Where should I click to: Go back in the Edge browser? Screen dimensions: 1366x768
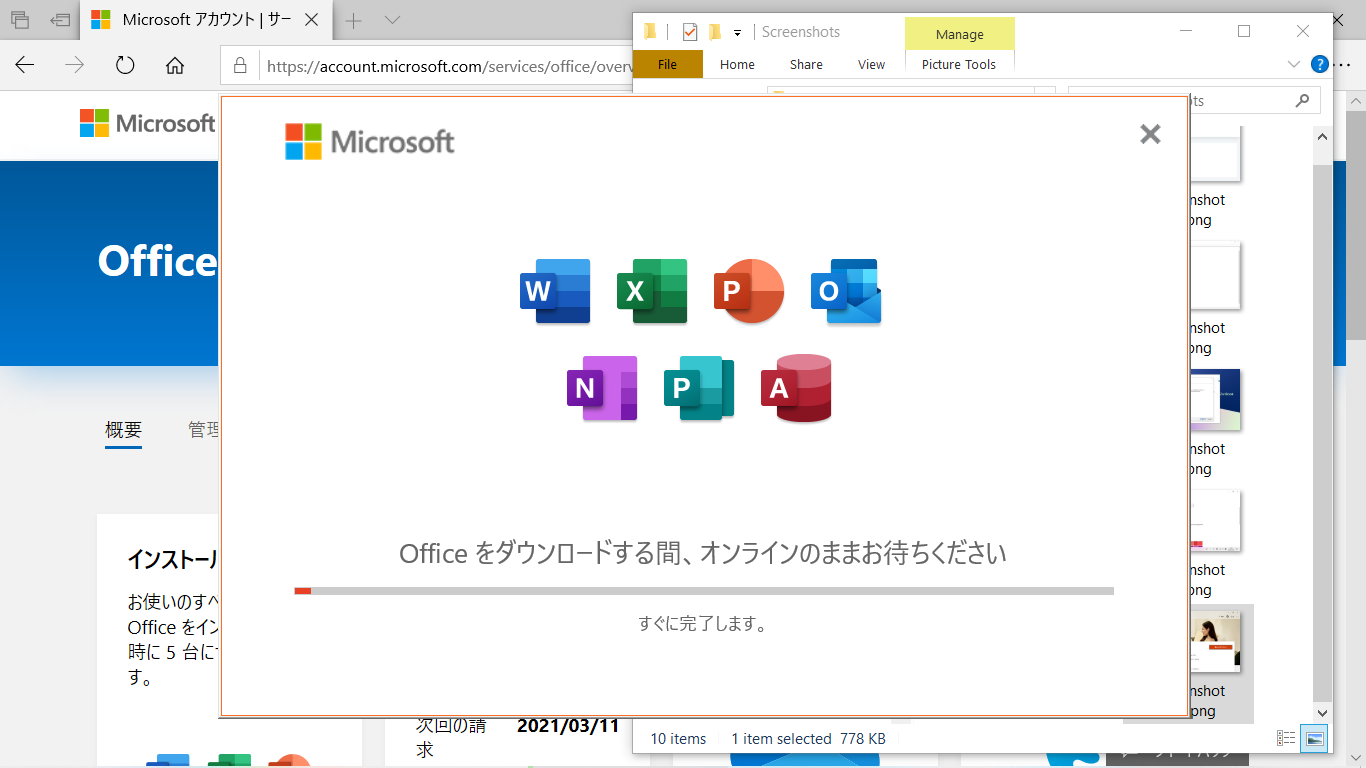tap(25, 65)
